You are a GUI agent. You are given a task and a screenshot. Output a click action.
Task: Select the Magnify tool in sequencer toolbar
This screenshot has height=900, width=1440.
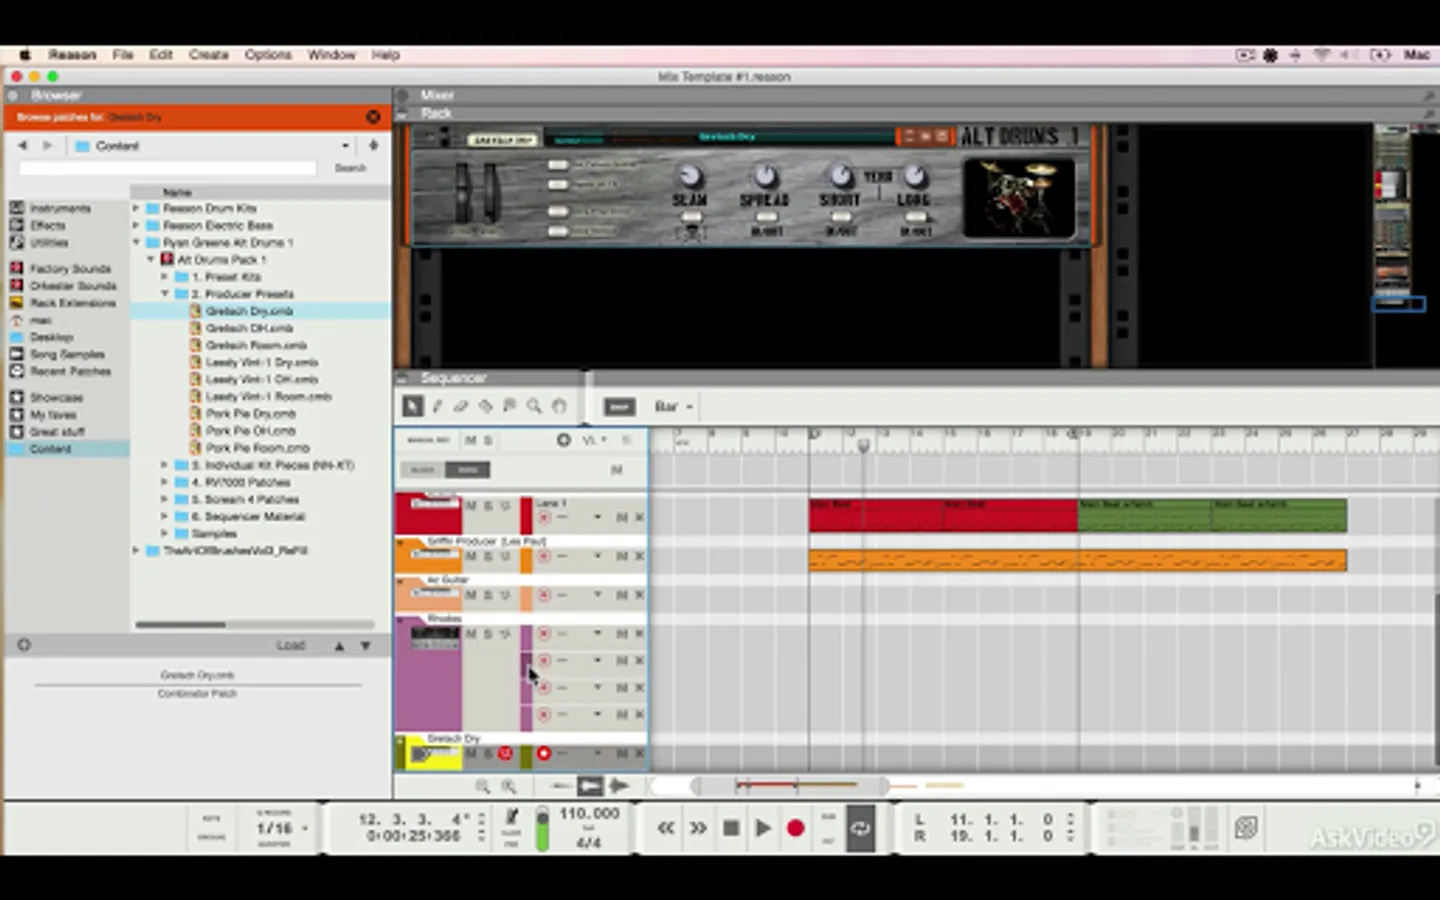(534, 406)
